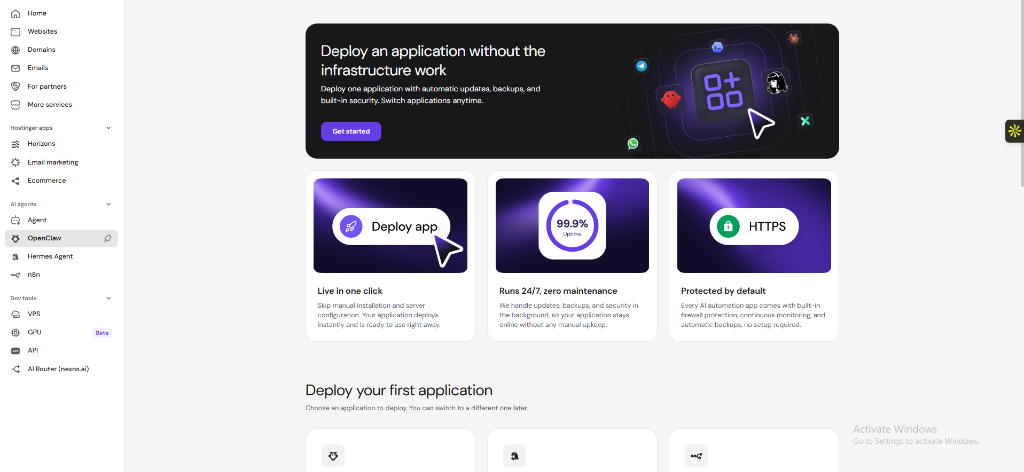Click the Emails envelope icon
Screen dimensions: 1024x472
[16, 68]
